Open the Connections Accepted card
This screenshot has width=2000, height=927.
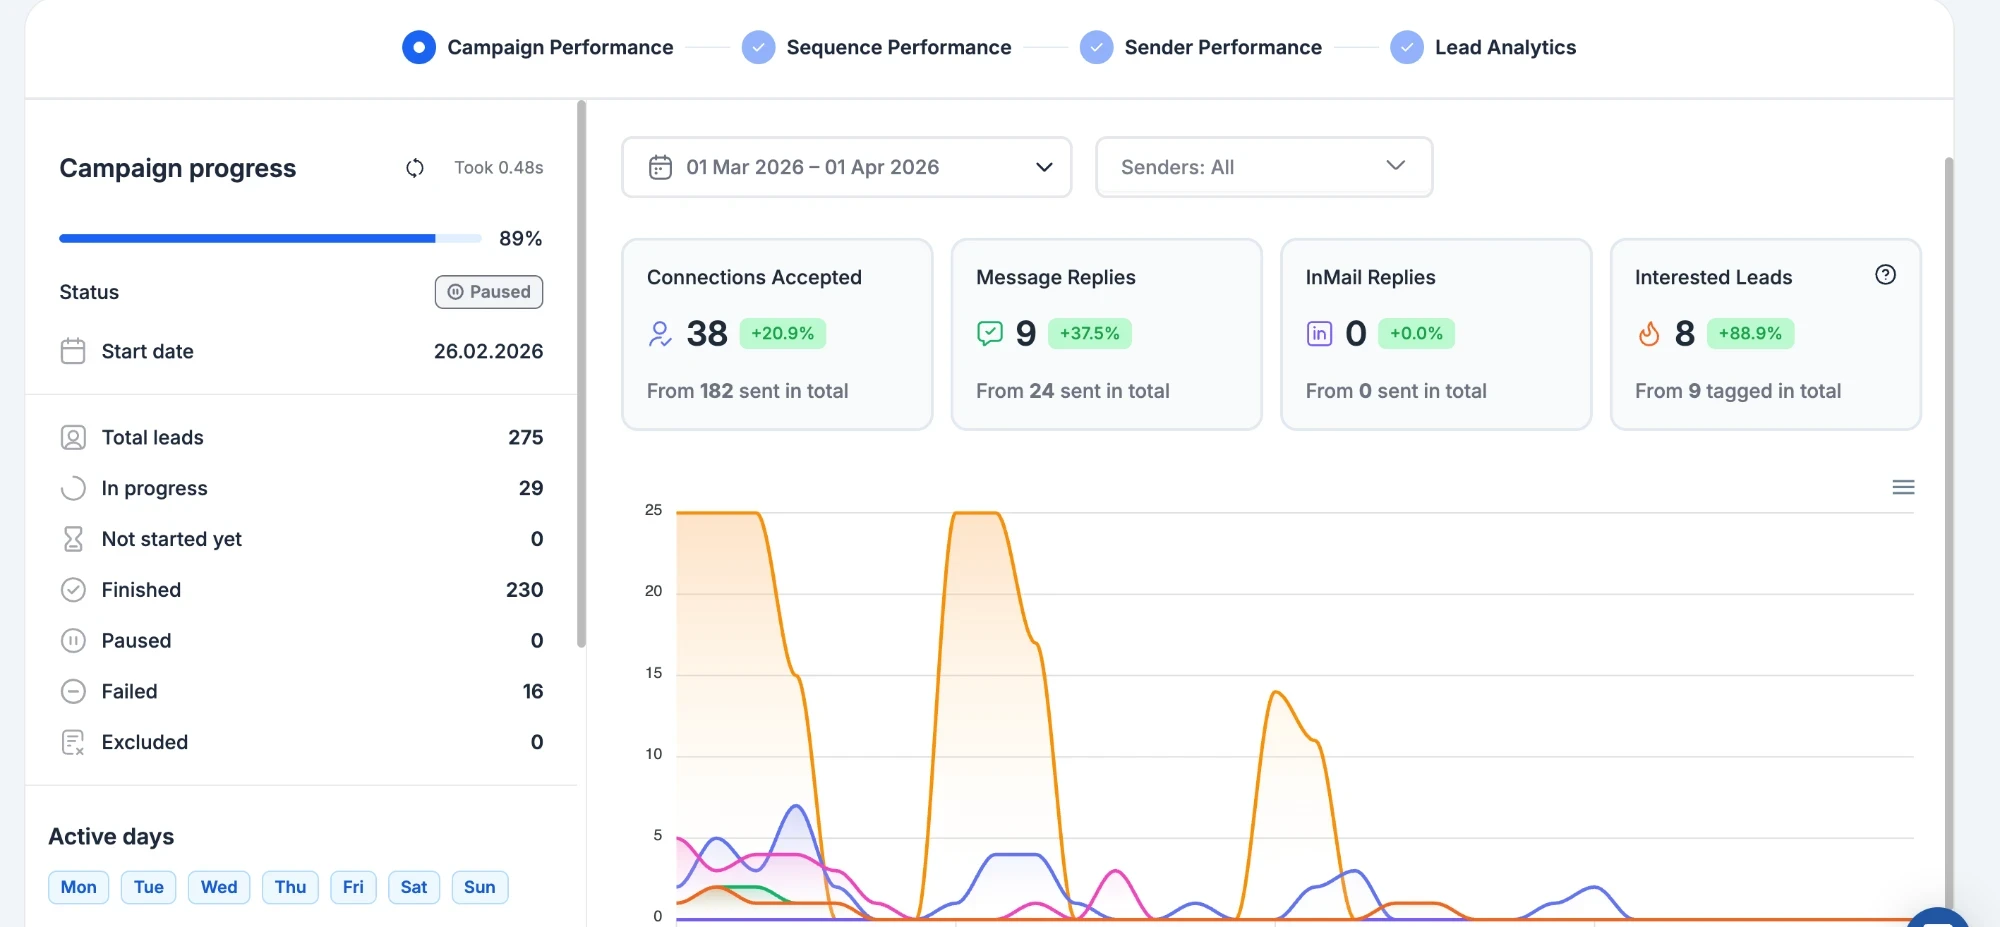(x=777, y=334)
